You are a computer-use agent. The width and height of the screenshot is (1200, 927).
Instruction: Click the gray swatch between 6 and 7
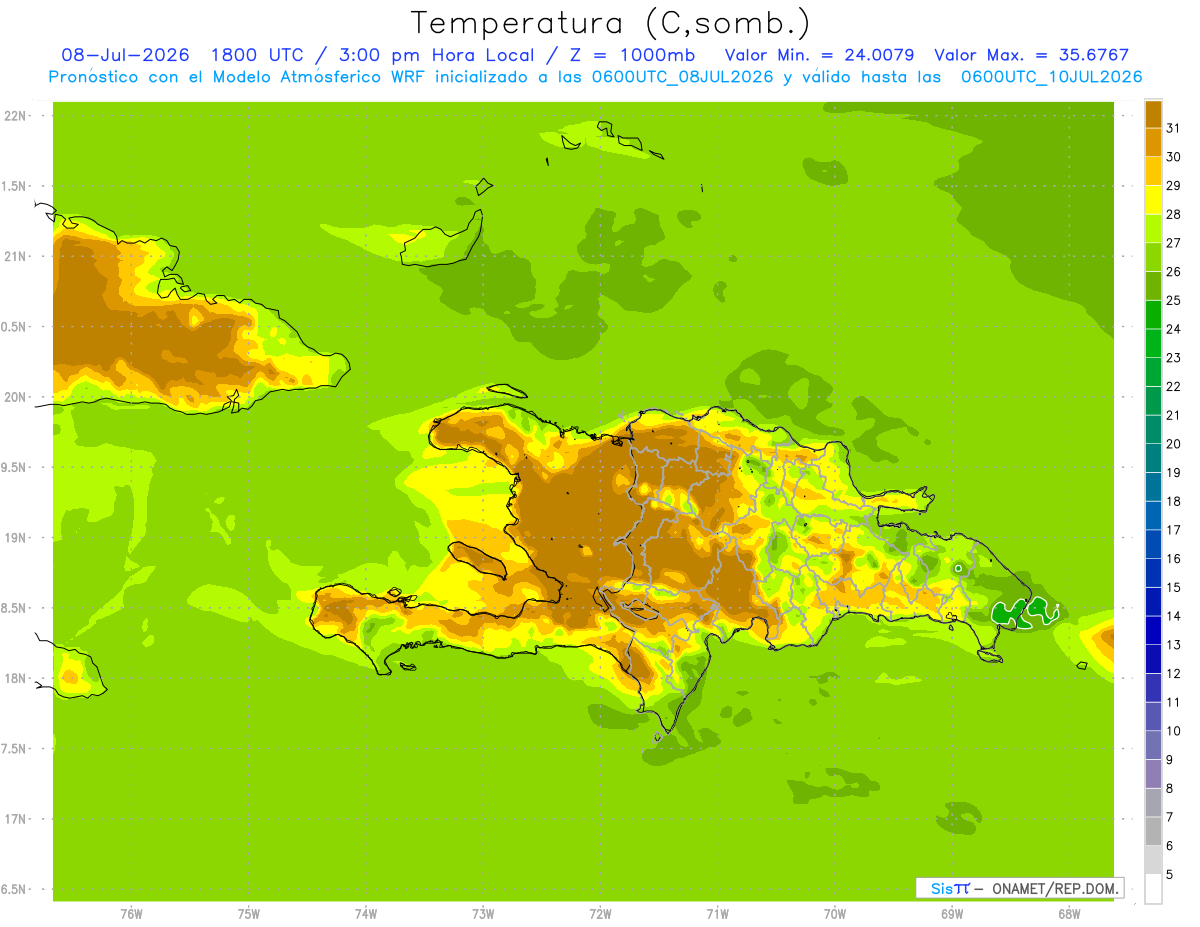1153,831
